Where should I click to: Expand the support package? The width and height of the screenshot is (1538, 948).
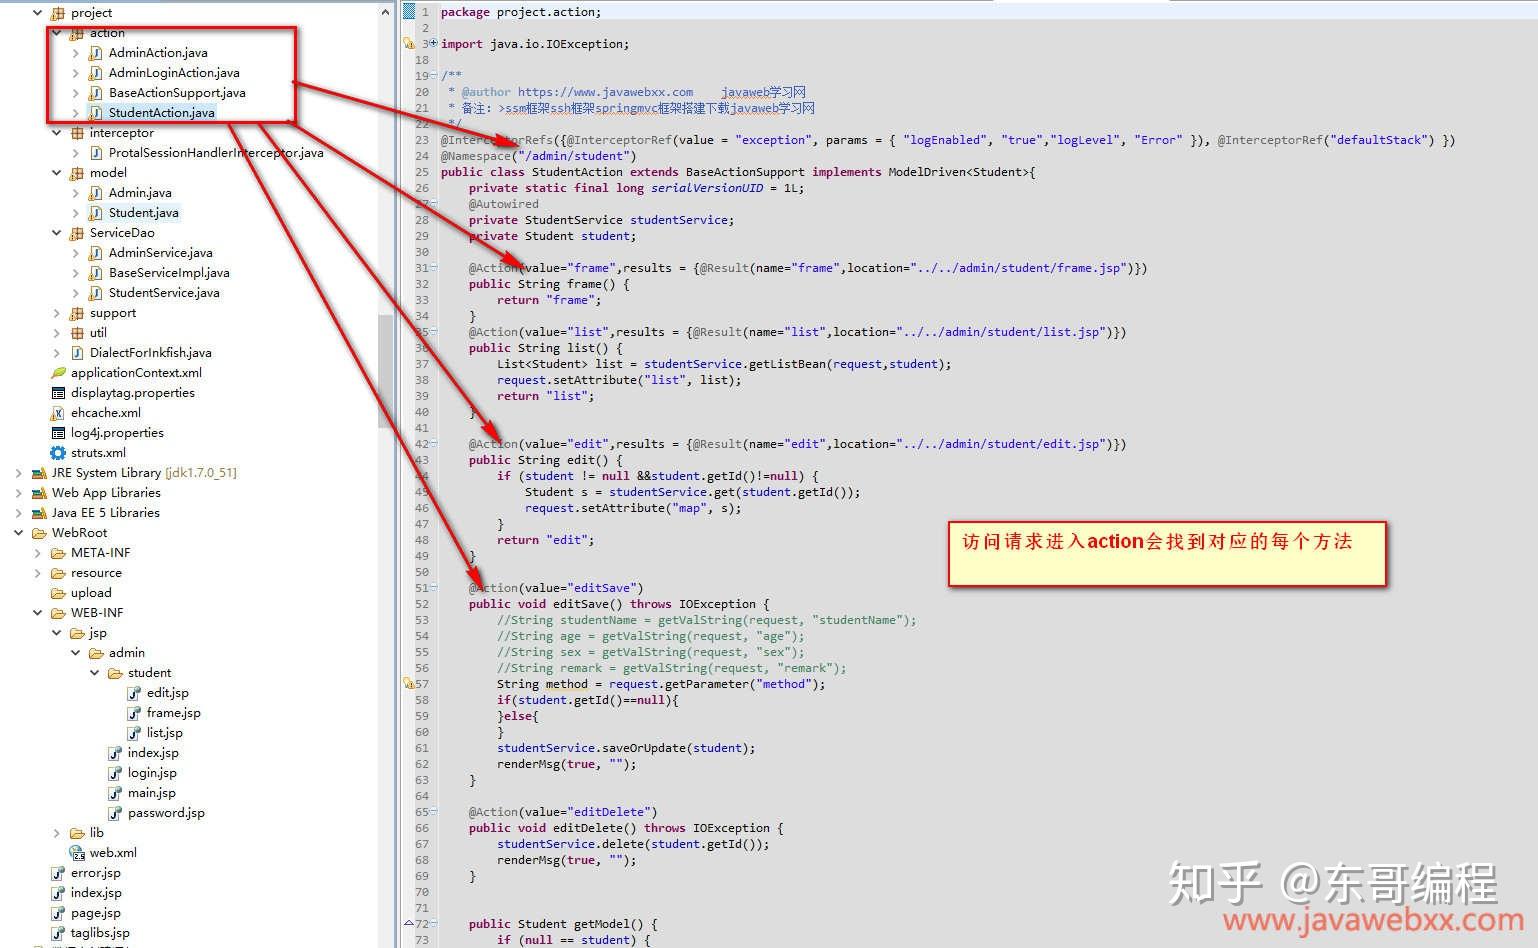click(57, 313)
